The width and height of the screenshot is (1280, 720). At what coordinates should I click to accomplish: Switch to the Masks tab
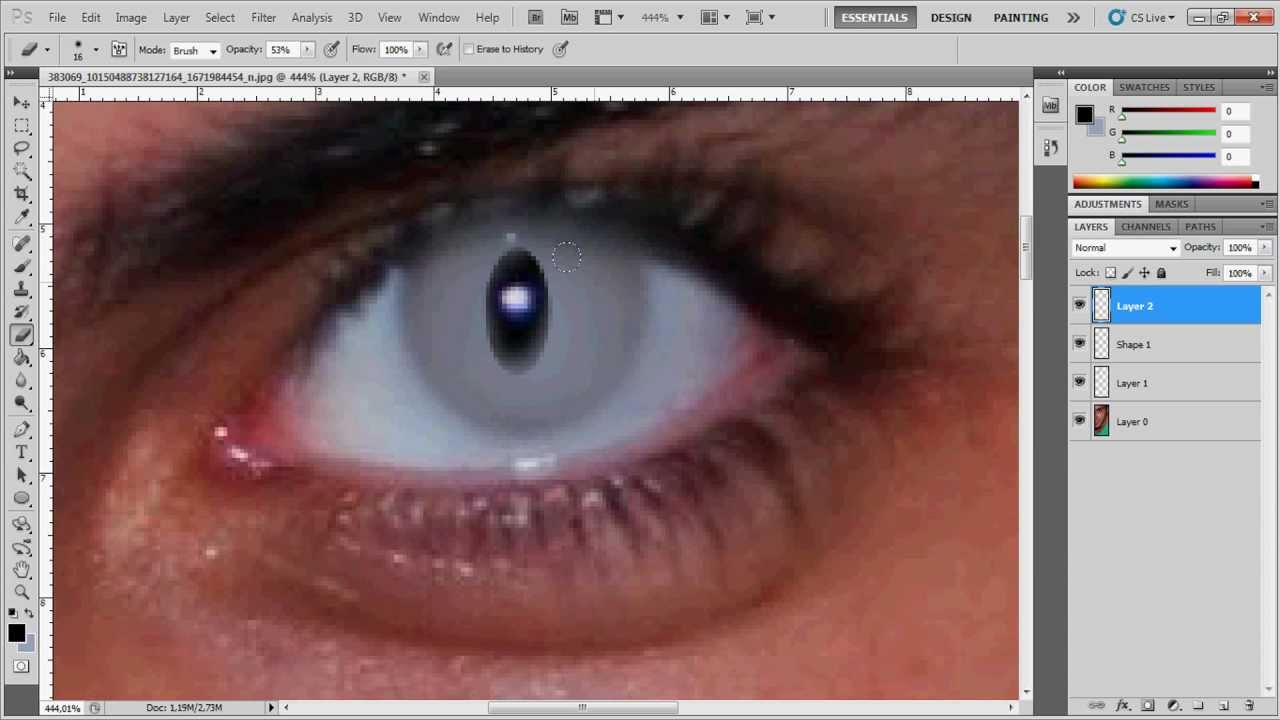tap(1171, 204)
